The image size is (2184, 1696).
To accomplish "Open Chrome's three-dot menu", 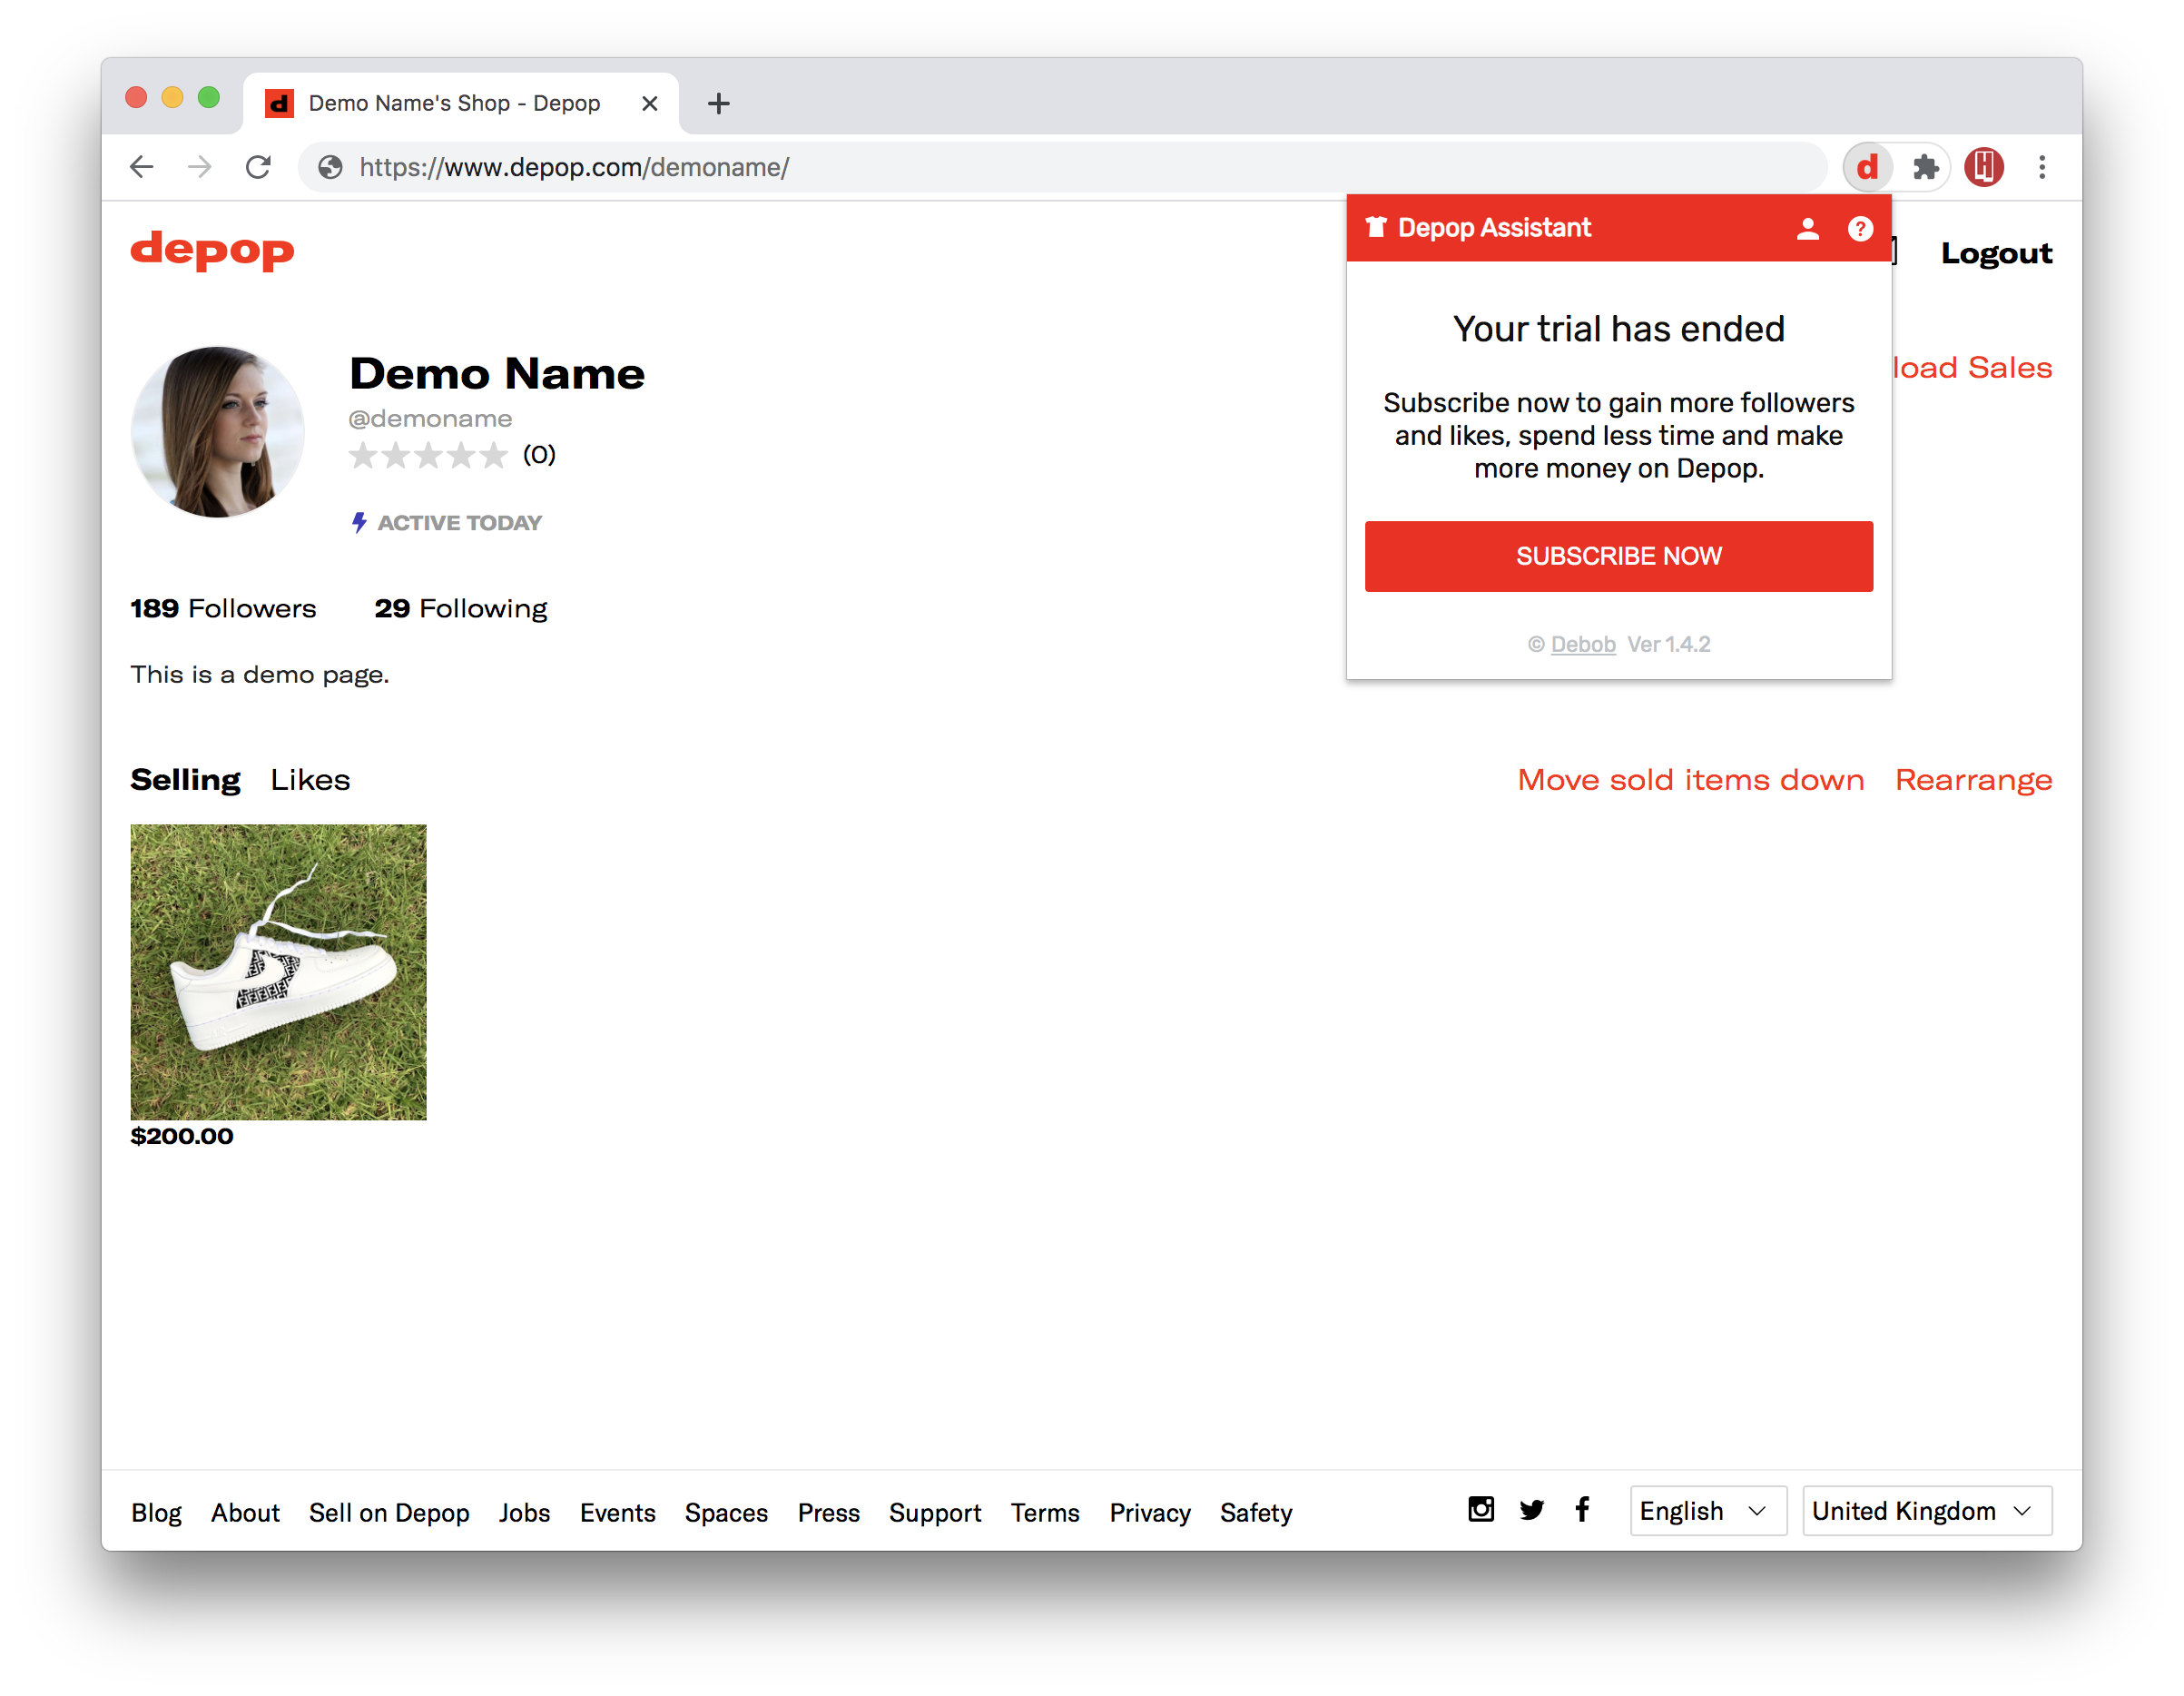I will point(2041,167).
